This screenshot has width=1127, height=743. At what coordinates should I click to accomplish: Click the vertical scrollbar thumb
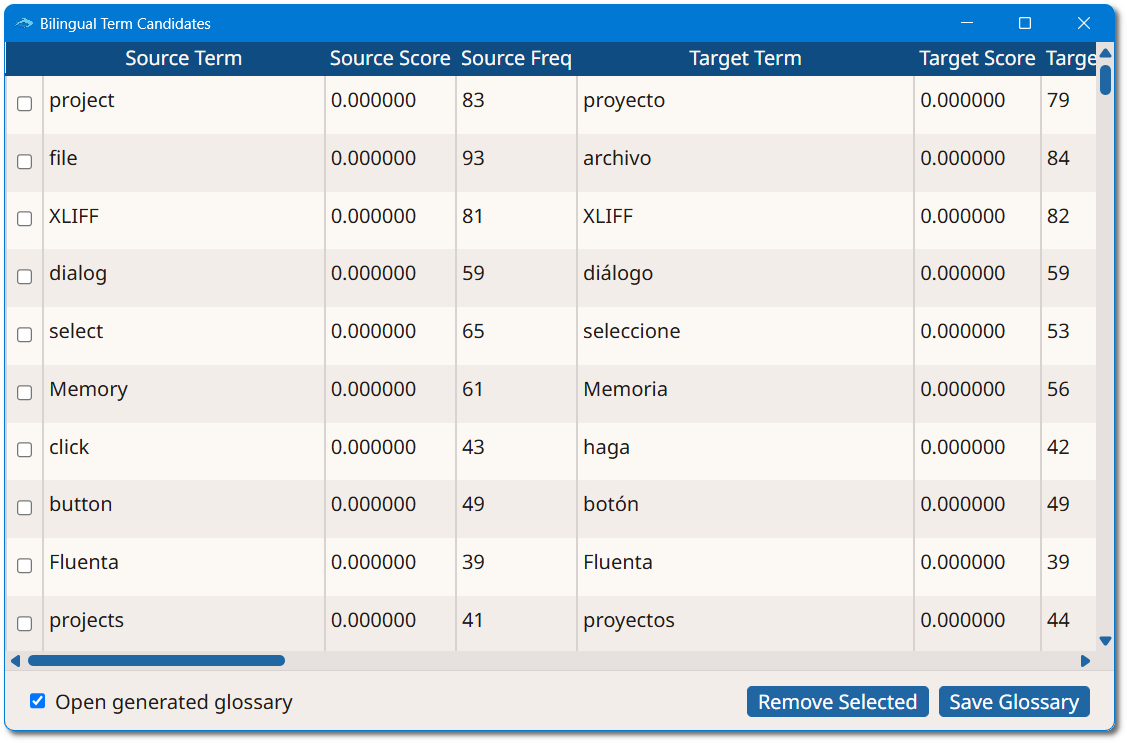click(x=1105, y=80)
